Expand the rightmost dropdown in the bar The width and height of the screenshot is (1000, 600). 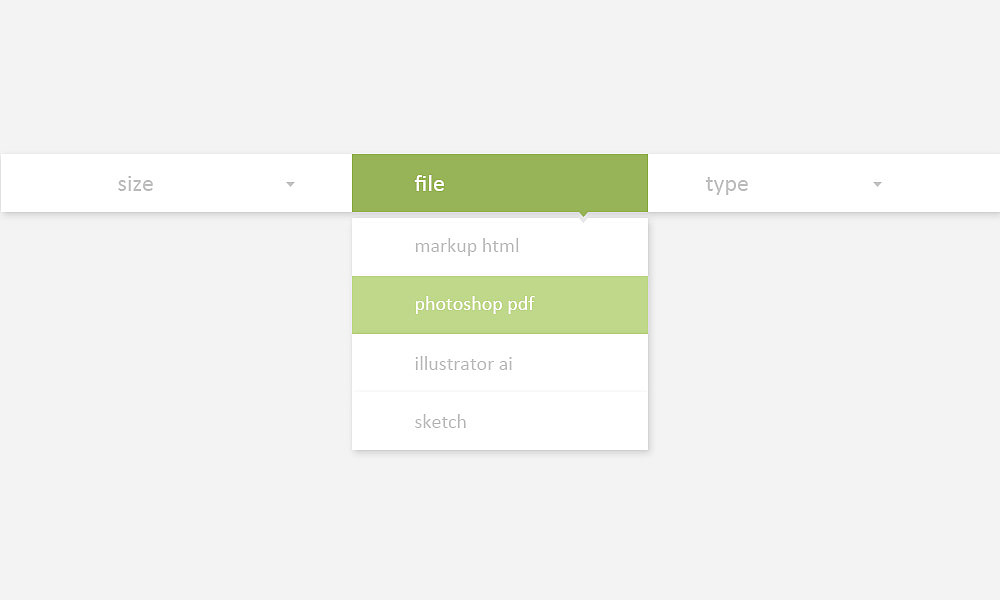[x=823, y=183]
